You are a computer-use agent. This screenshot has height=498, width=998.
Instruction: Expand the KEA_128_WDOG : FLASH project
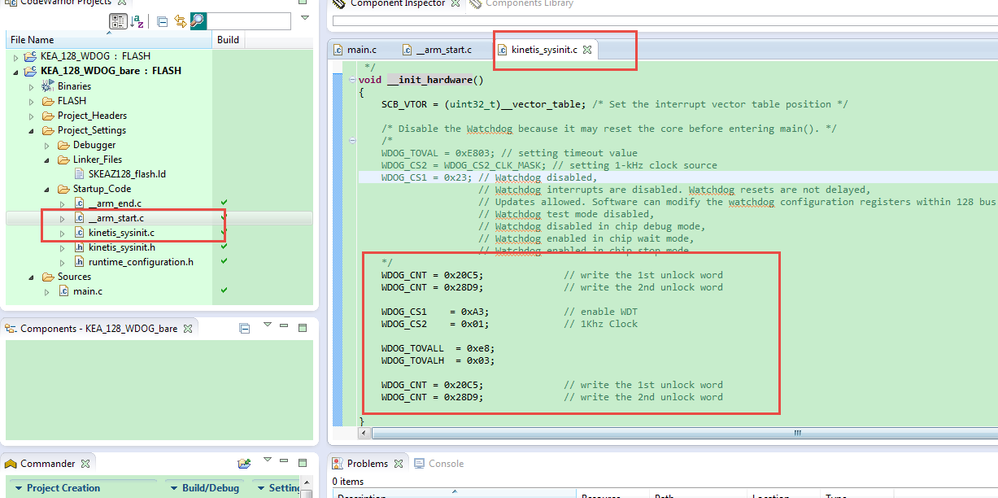click(x=17, y=57)
